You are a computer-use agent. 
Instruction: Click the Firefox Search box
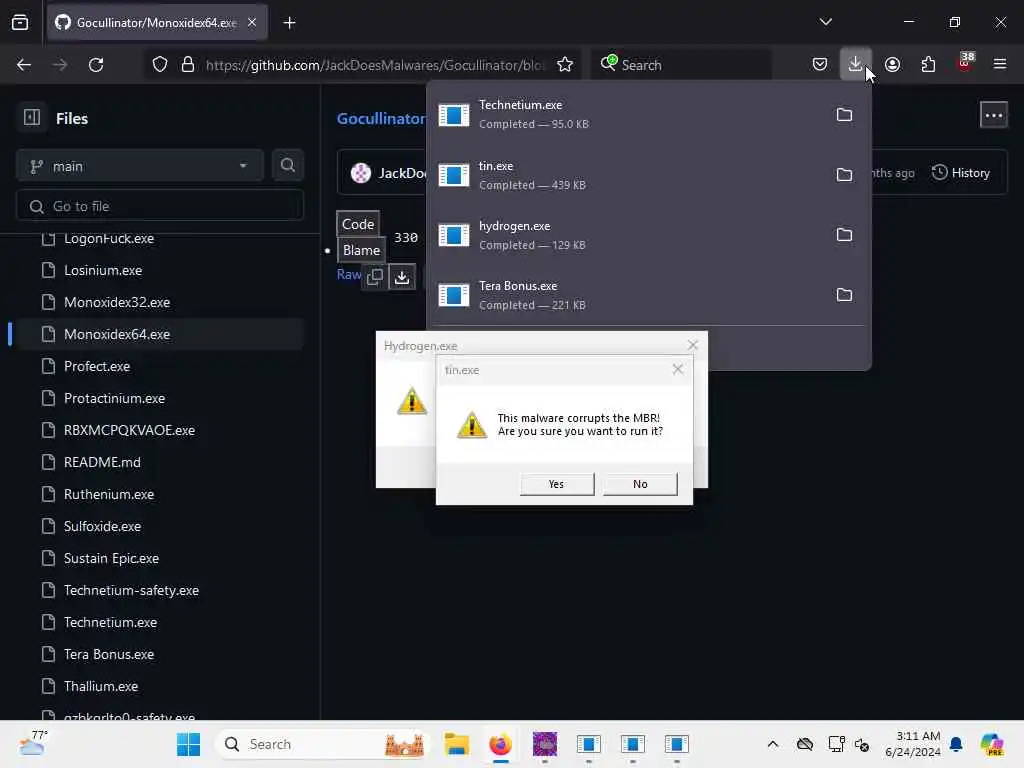coord(681,65)
